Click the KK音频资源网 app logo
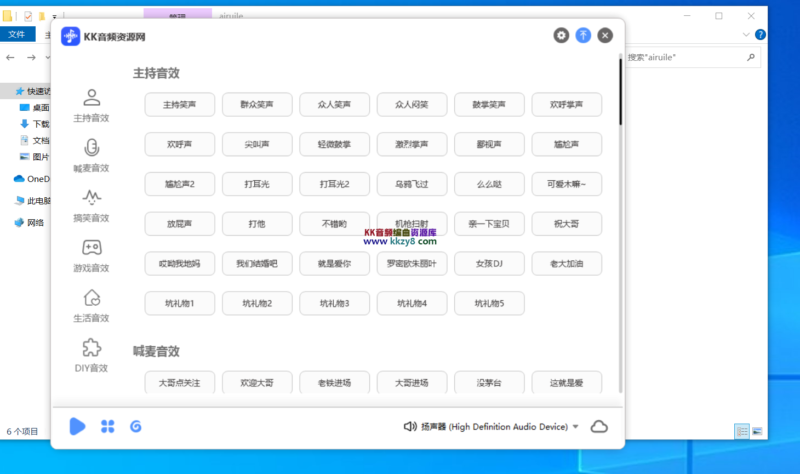The width and height of the screenshot is (800, 474). click(70, 36)
